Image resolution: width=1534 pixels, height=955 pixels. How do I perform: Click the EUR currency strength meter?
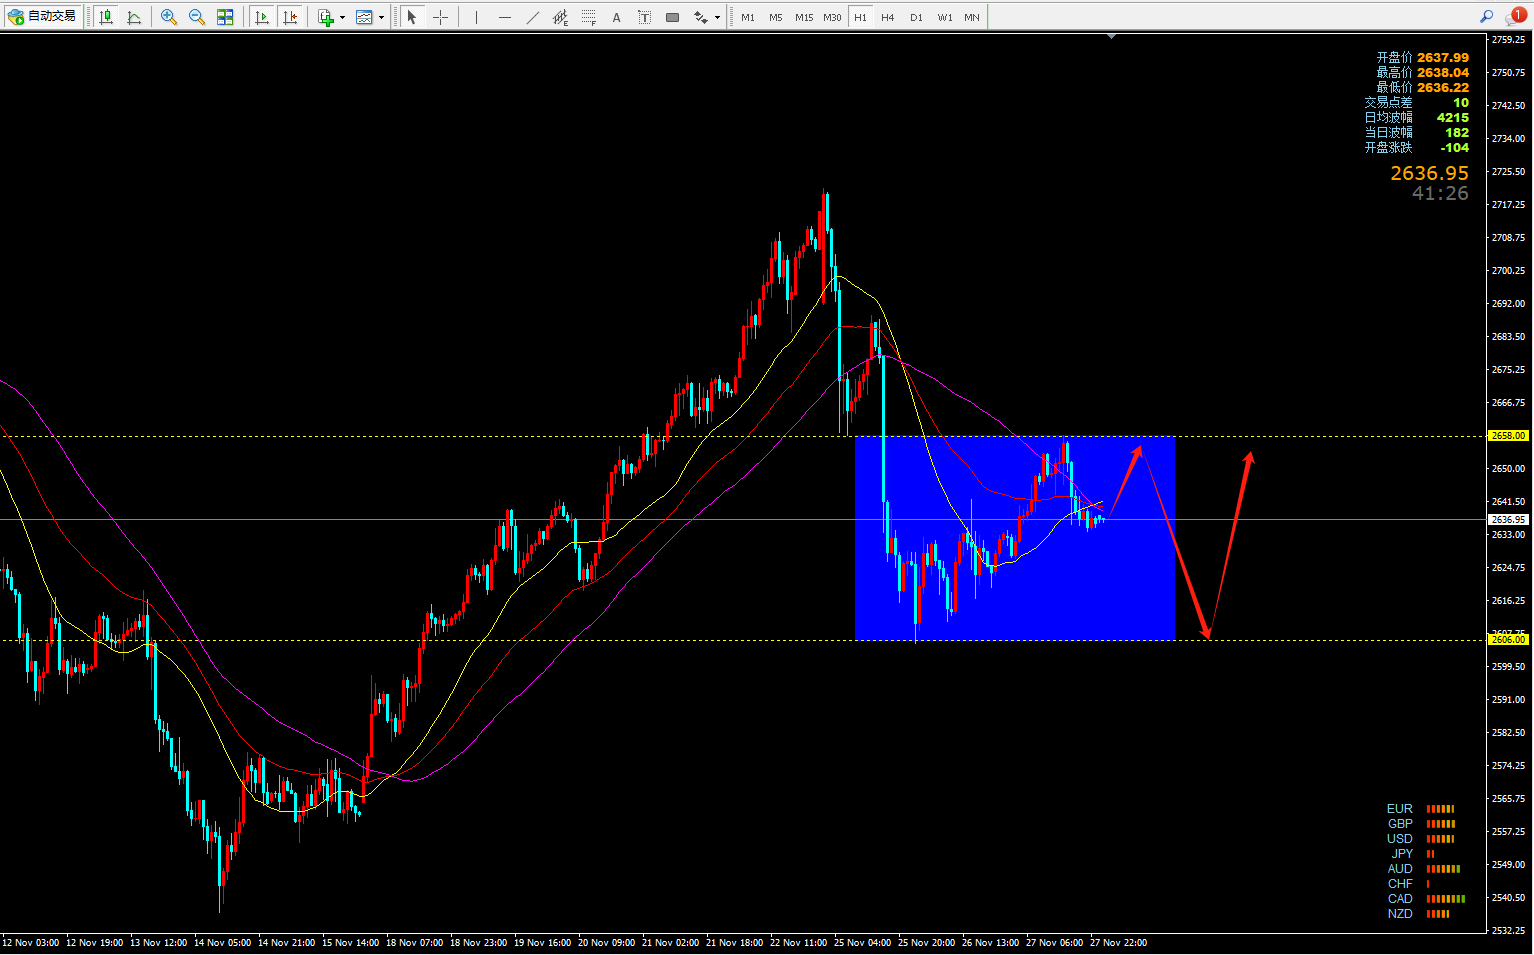(x=1441, y=809)
